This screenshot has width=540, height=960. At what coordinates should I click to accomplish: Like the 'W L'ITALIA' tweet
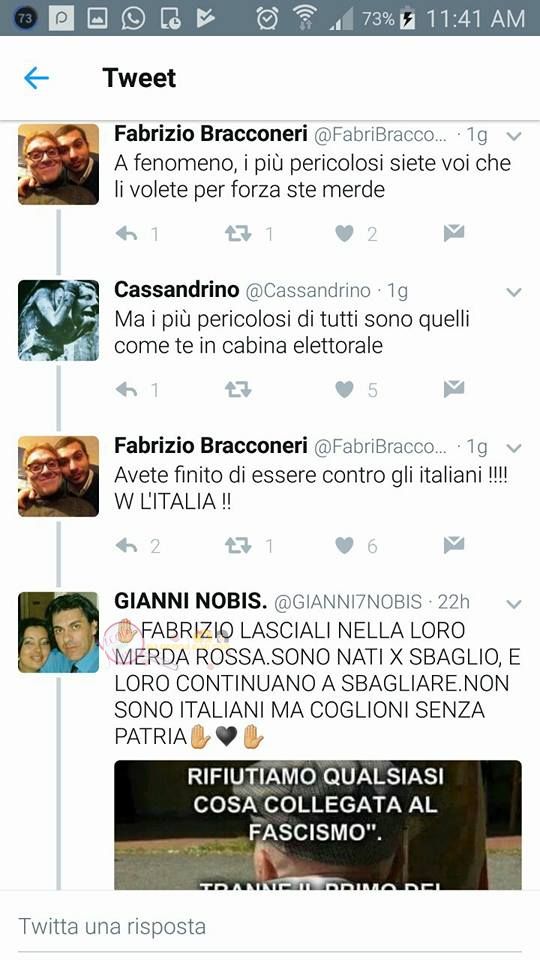(x=345, y=544)
